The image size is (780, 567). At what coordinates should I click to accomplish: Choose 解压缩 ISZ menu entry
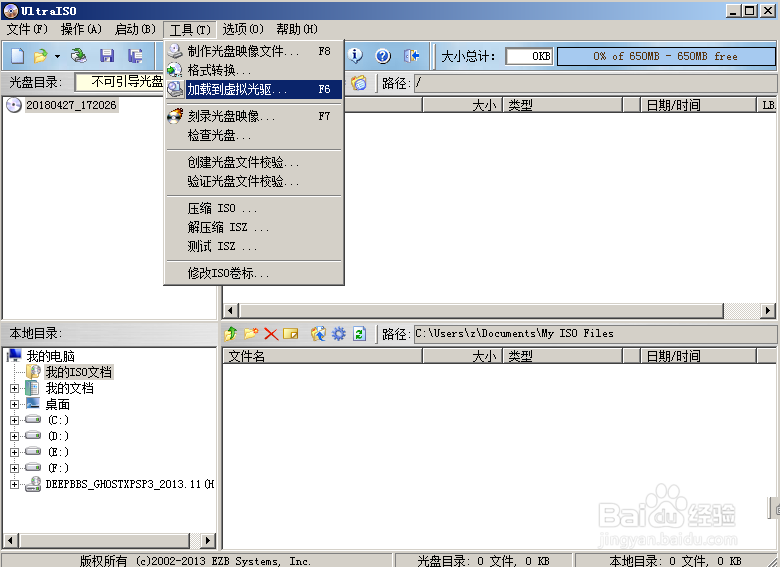coord(254,227)
